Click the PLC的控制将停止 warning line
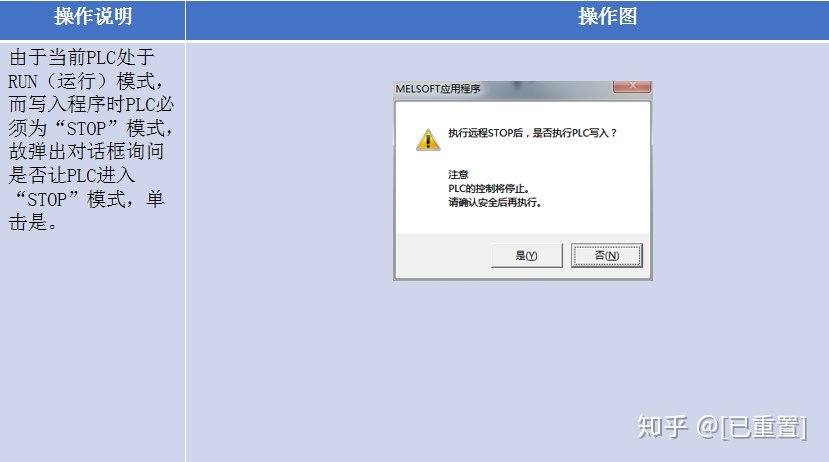Image resolution: width=829 pixels, height=462 pixels. tap(489, 189)
